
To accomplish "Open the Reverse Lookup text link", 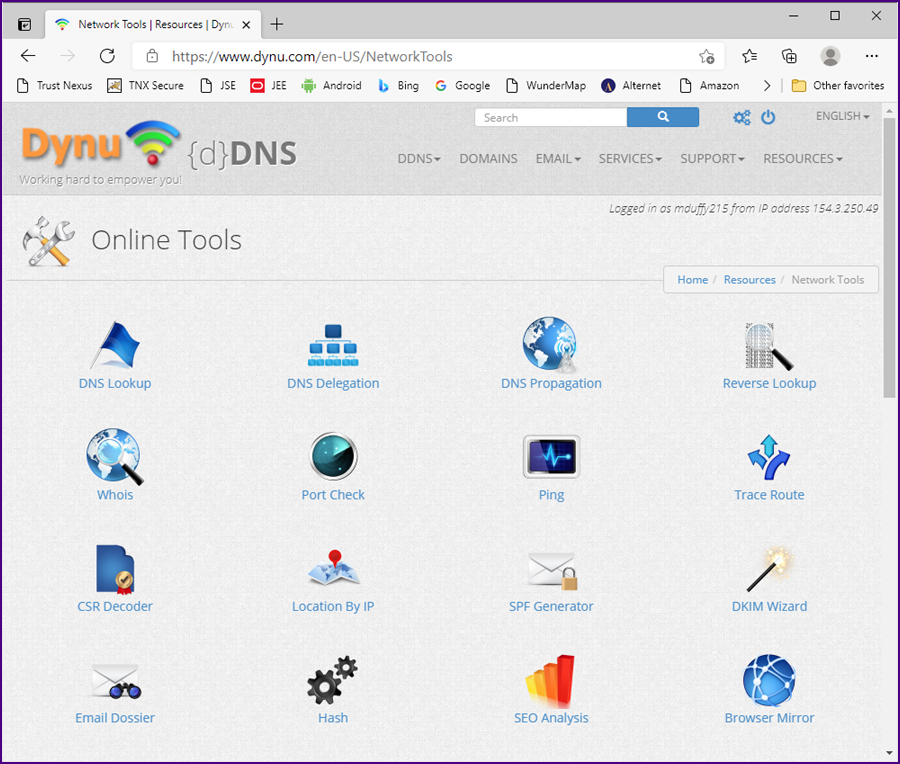I will pyautogui.click(x=769, y=383).
